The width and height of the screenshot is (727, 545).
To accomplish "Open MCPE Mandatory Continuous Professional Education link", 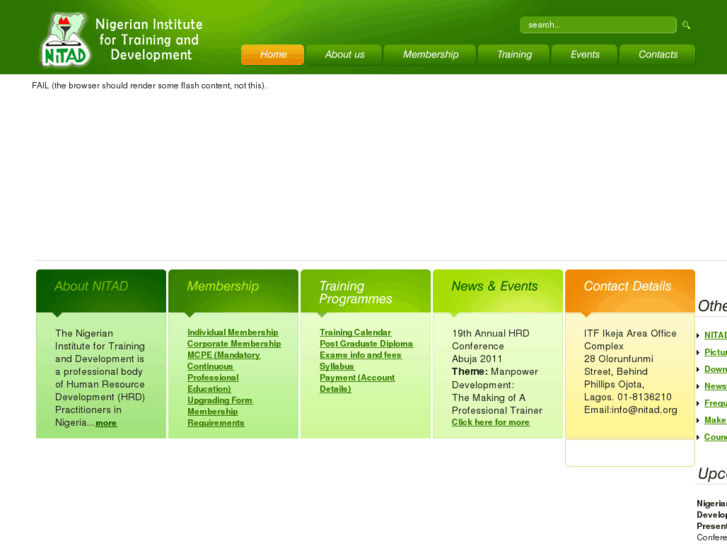I will tap(223, 372).
